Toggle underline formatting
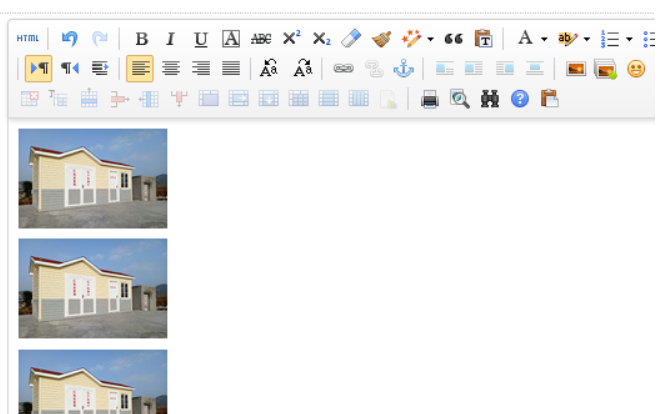Viewport: 663px width, 414px height. 200,39
